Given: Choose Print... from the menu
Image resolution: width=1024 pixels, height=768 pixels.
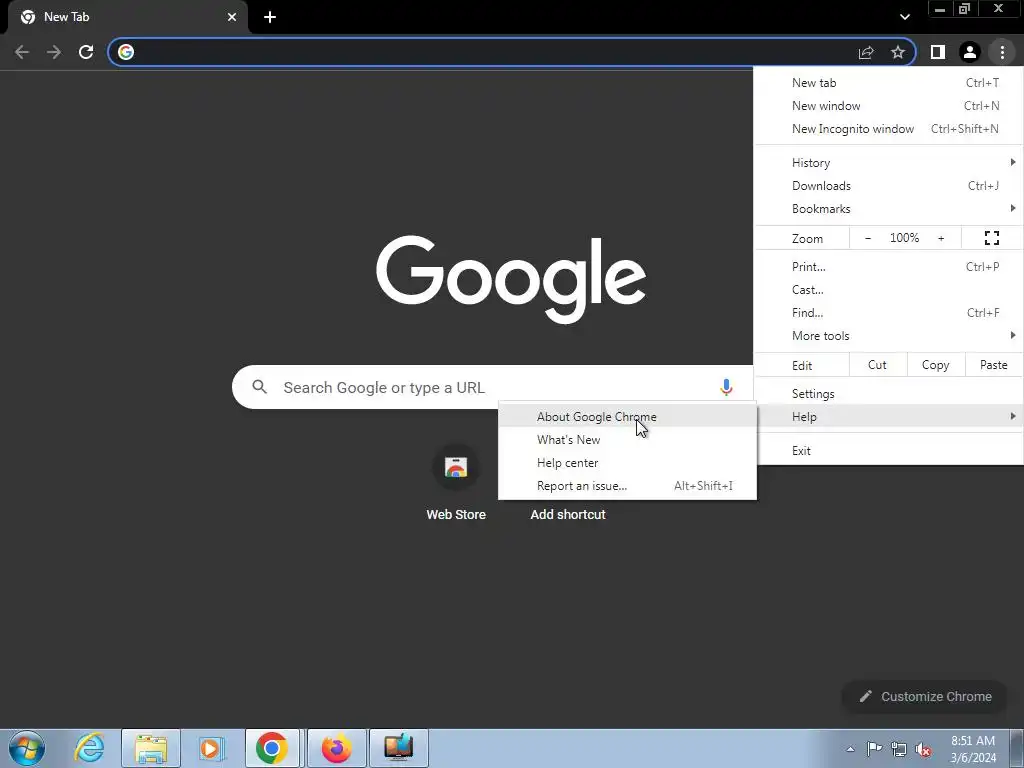Looking at the screenshot, I should click(x=889, y=266).
